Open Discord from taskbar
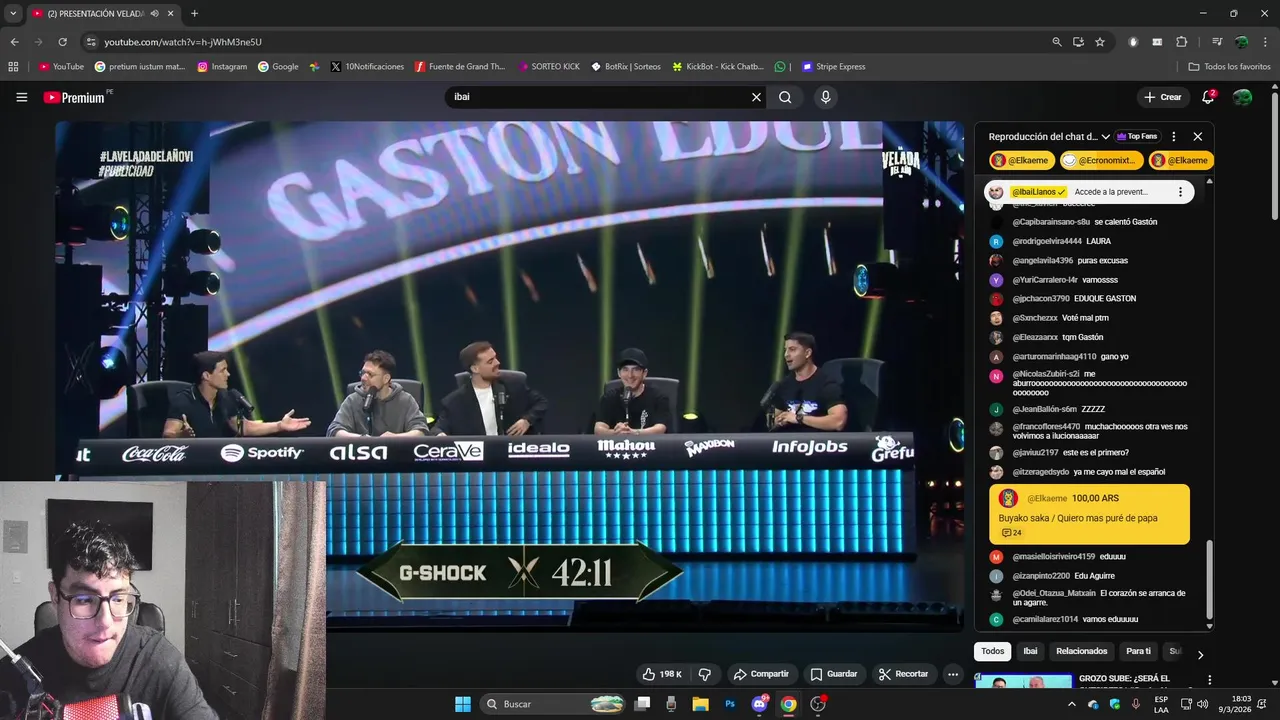Screen dimensions: 1280x720 click(x=759, y=704)
